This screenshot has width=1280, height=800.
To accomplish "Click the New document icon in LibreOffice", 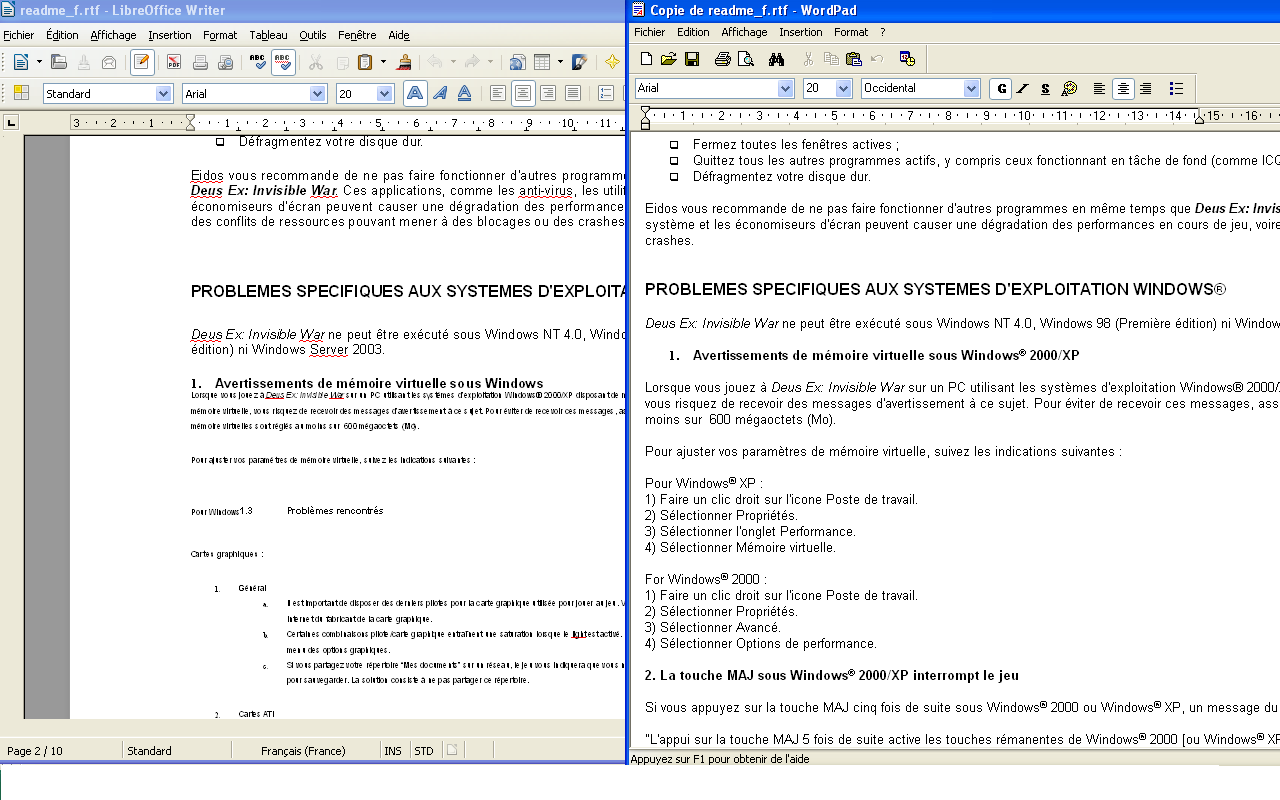I will 21,62.
